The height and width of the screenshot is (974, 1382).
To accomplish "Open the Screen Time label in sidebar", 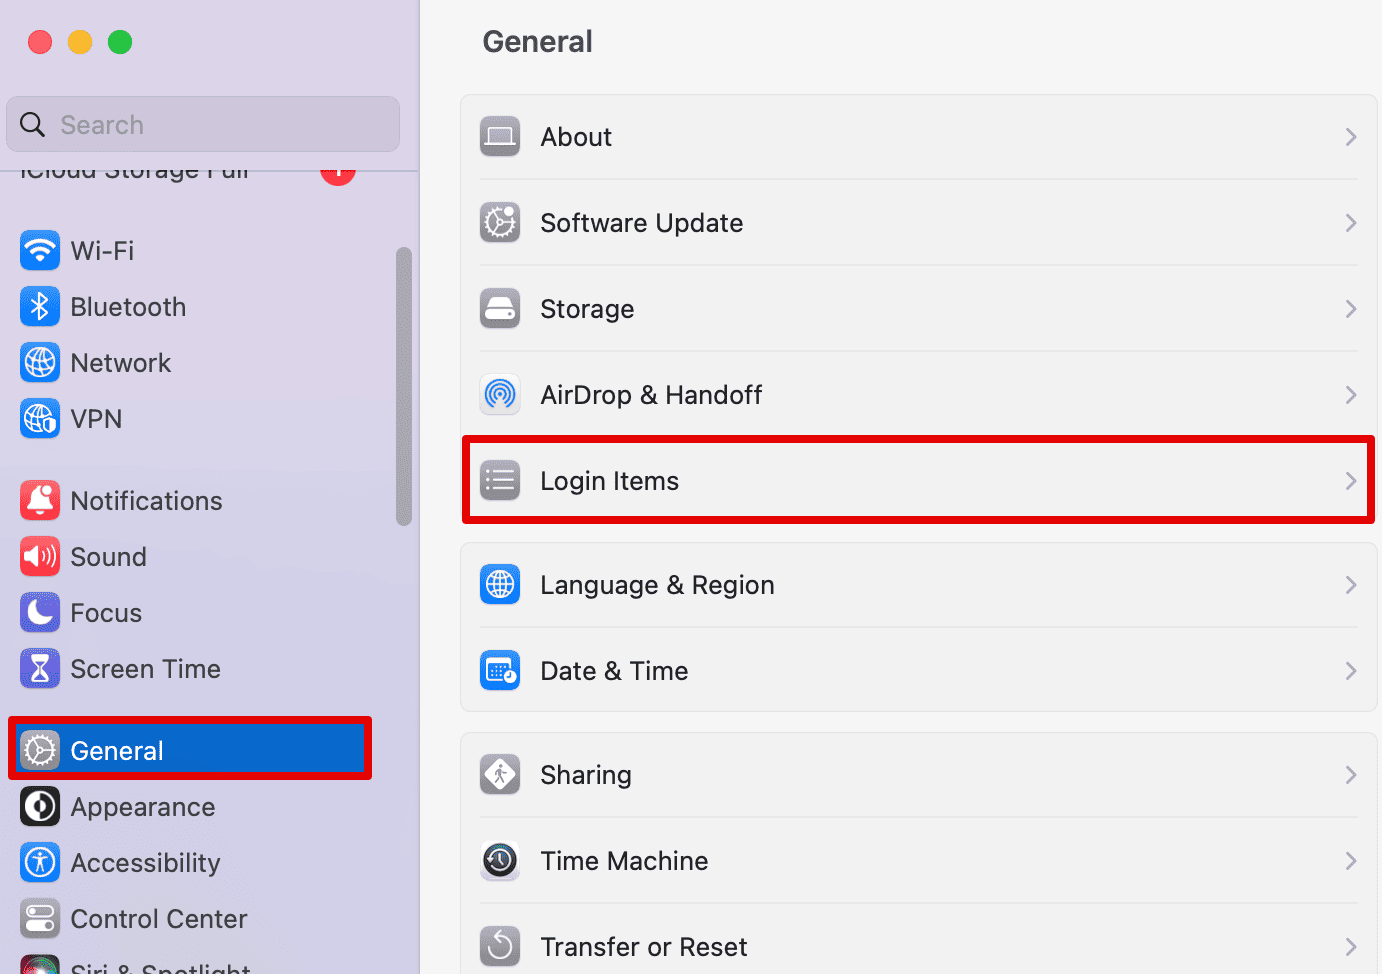I will pos(146,669).
